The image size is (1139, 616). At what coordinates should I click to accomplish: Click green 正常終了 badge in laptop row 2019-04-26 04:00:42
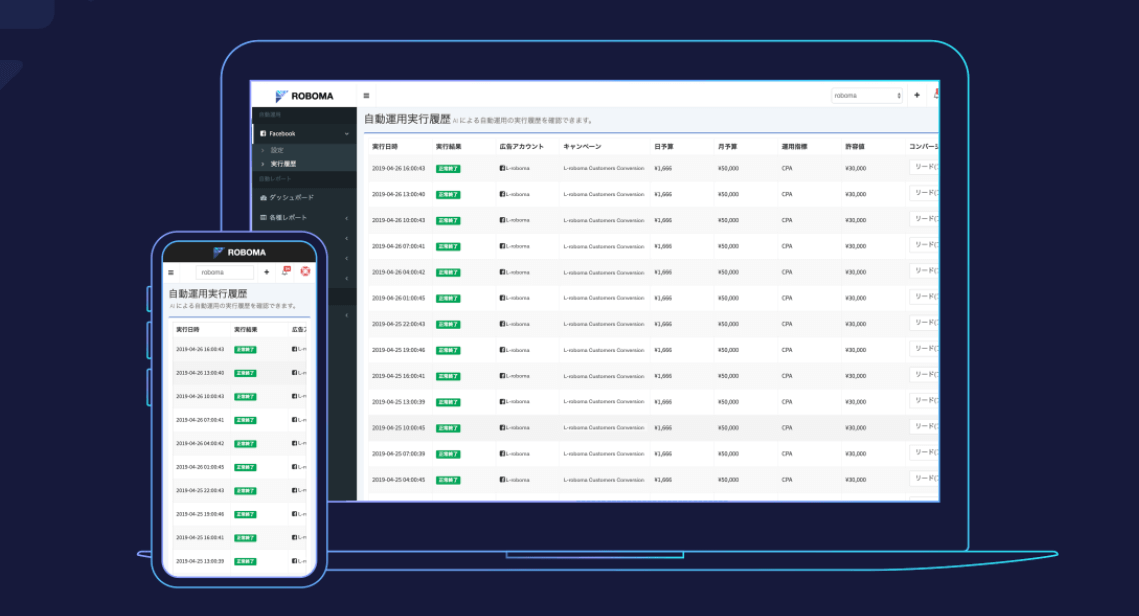tap(447, 272)
